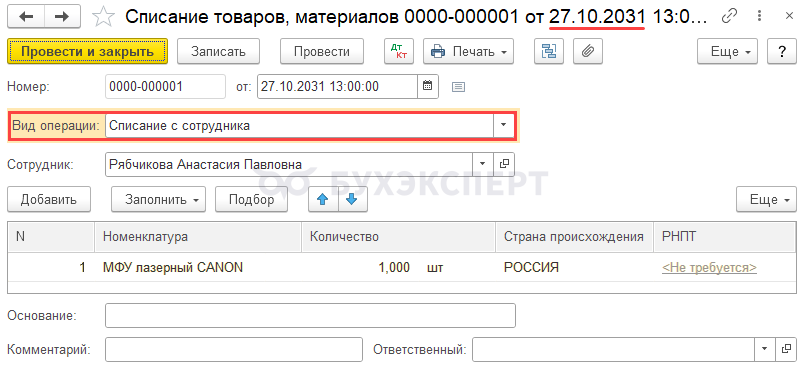The height and width of the screenshot is (367, 800).
Task: Copy the document link via chain icon
Action: [x=730, y=17]
